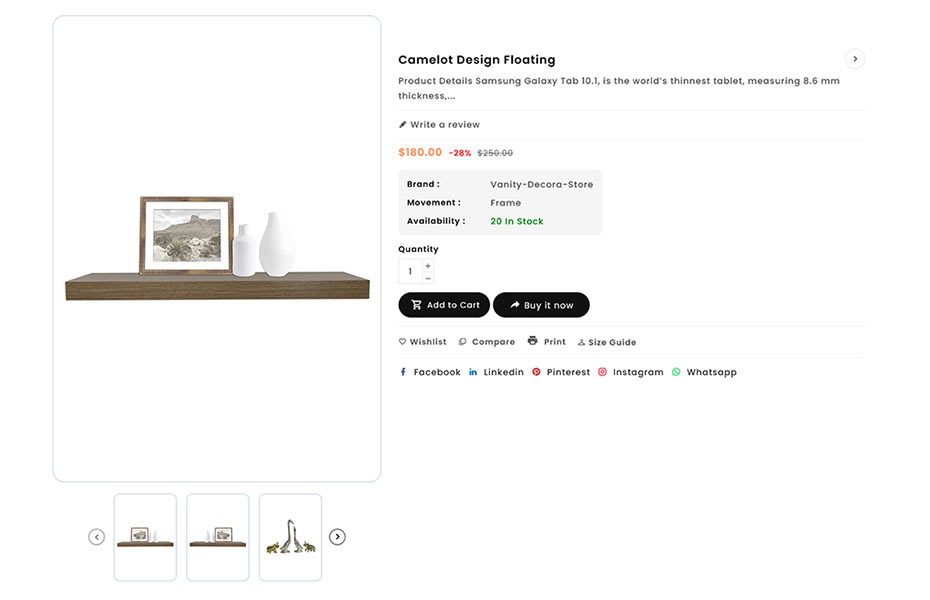Share on Facebook
This screenshot has height=600, width=930.
[x=430, y=372]
